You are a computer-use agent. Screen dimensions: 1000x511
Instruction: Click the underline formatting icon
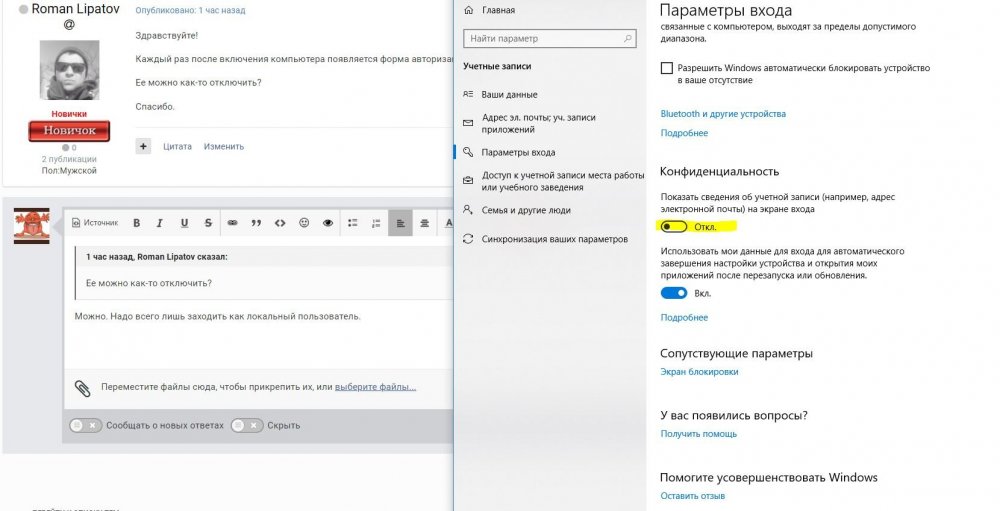tap(184, 223)
